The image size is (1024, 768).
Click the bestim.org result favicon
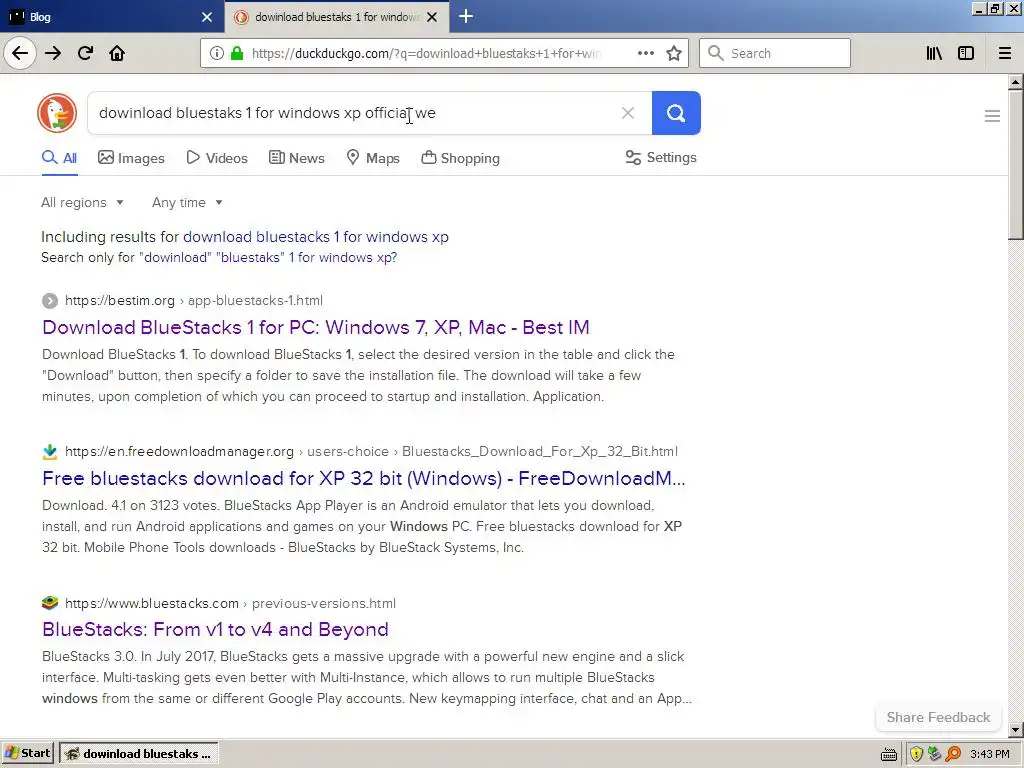pos(50,300)
